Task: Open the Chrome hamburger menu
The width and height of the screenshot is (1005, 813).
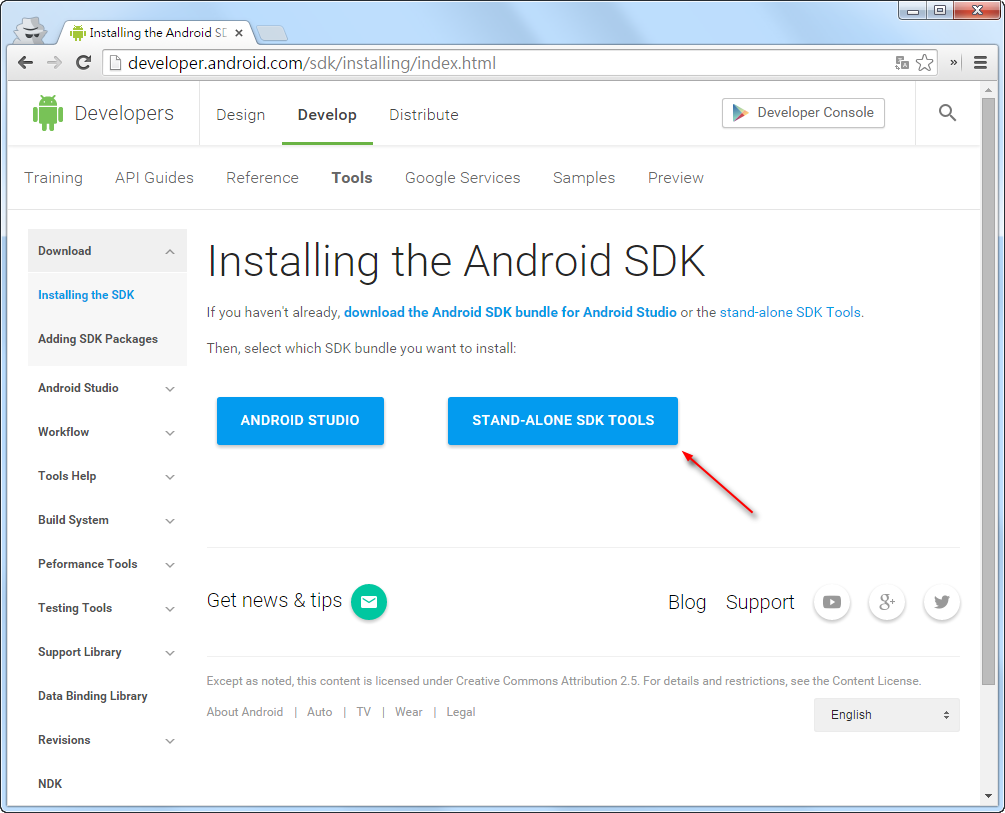Action: [980, 63]
